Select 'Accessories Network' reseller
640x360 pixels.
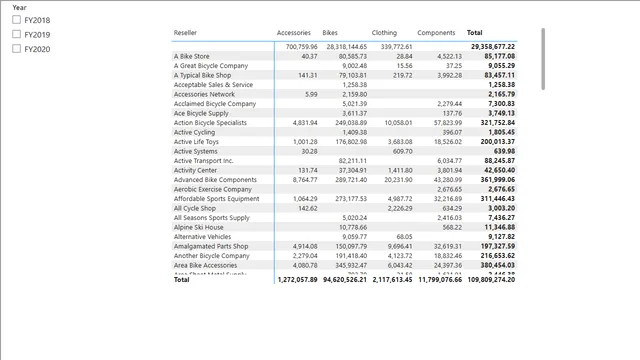point(204,94)
